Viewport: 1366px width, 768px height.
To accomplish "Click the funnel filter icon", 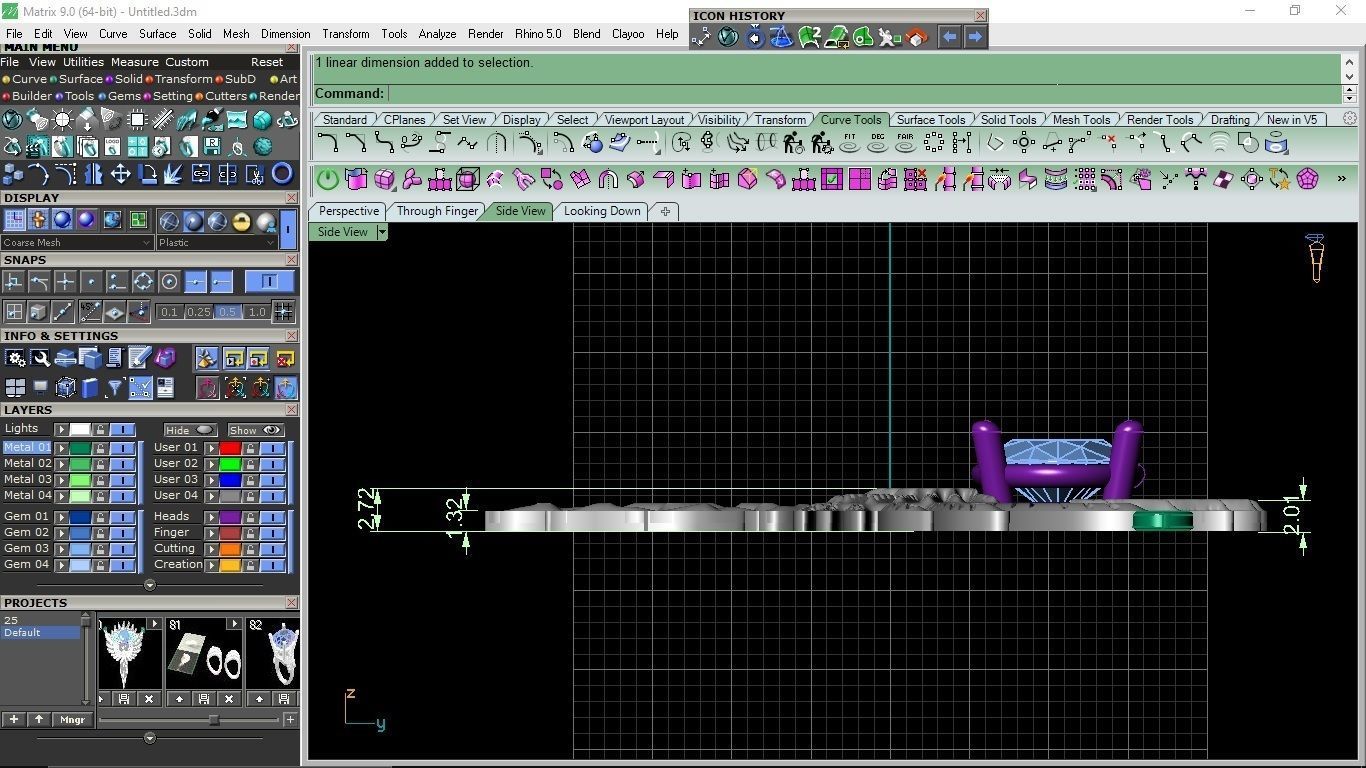I will 115,388.
